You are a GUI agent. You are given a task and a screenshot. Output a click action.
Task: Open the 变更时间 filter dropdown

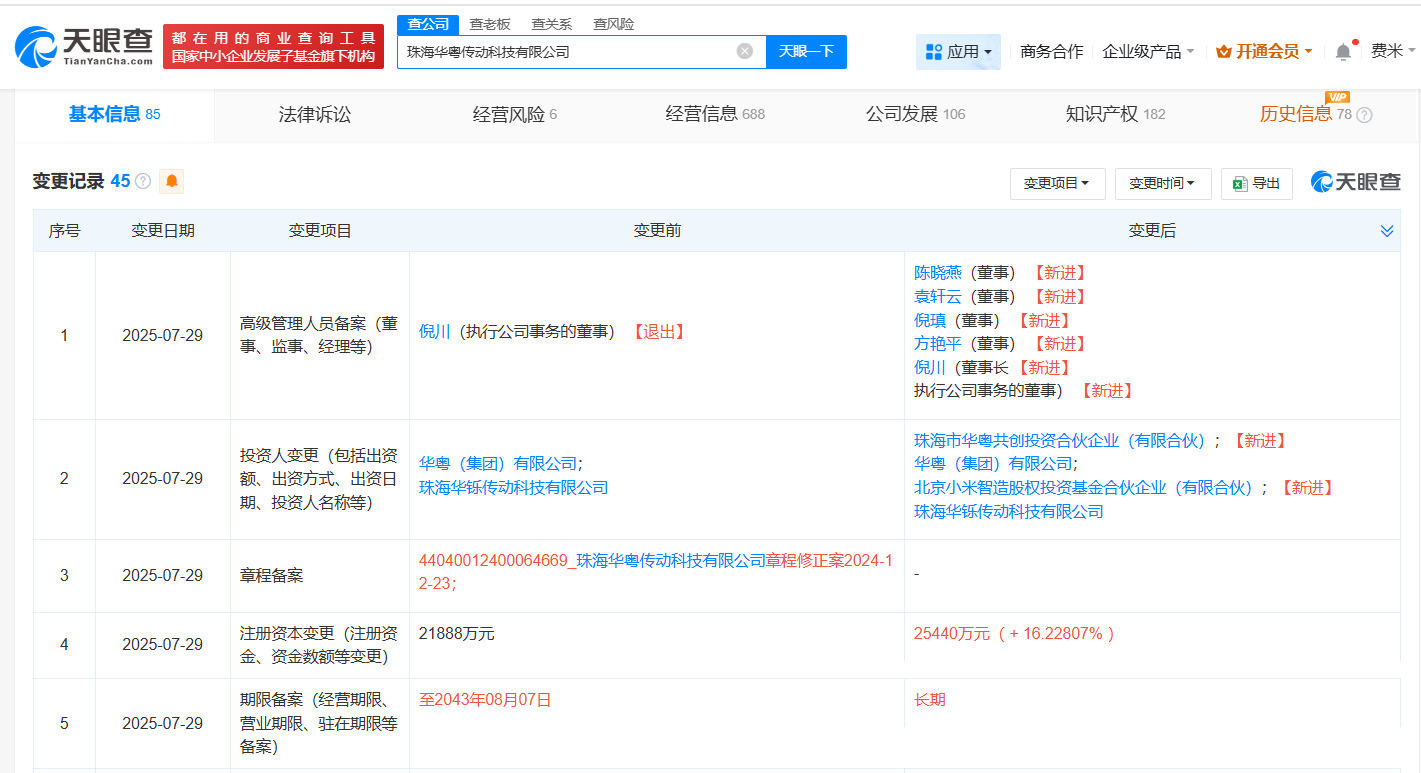tap(1163, 184)
